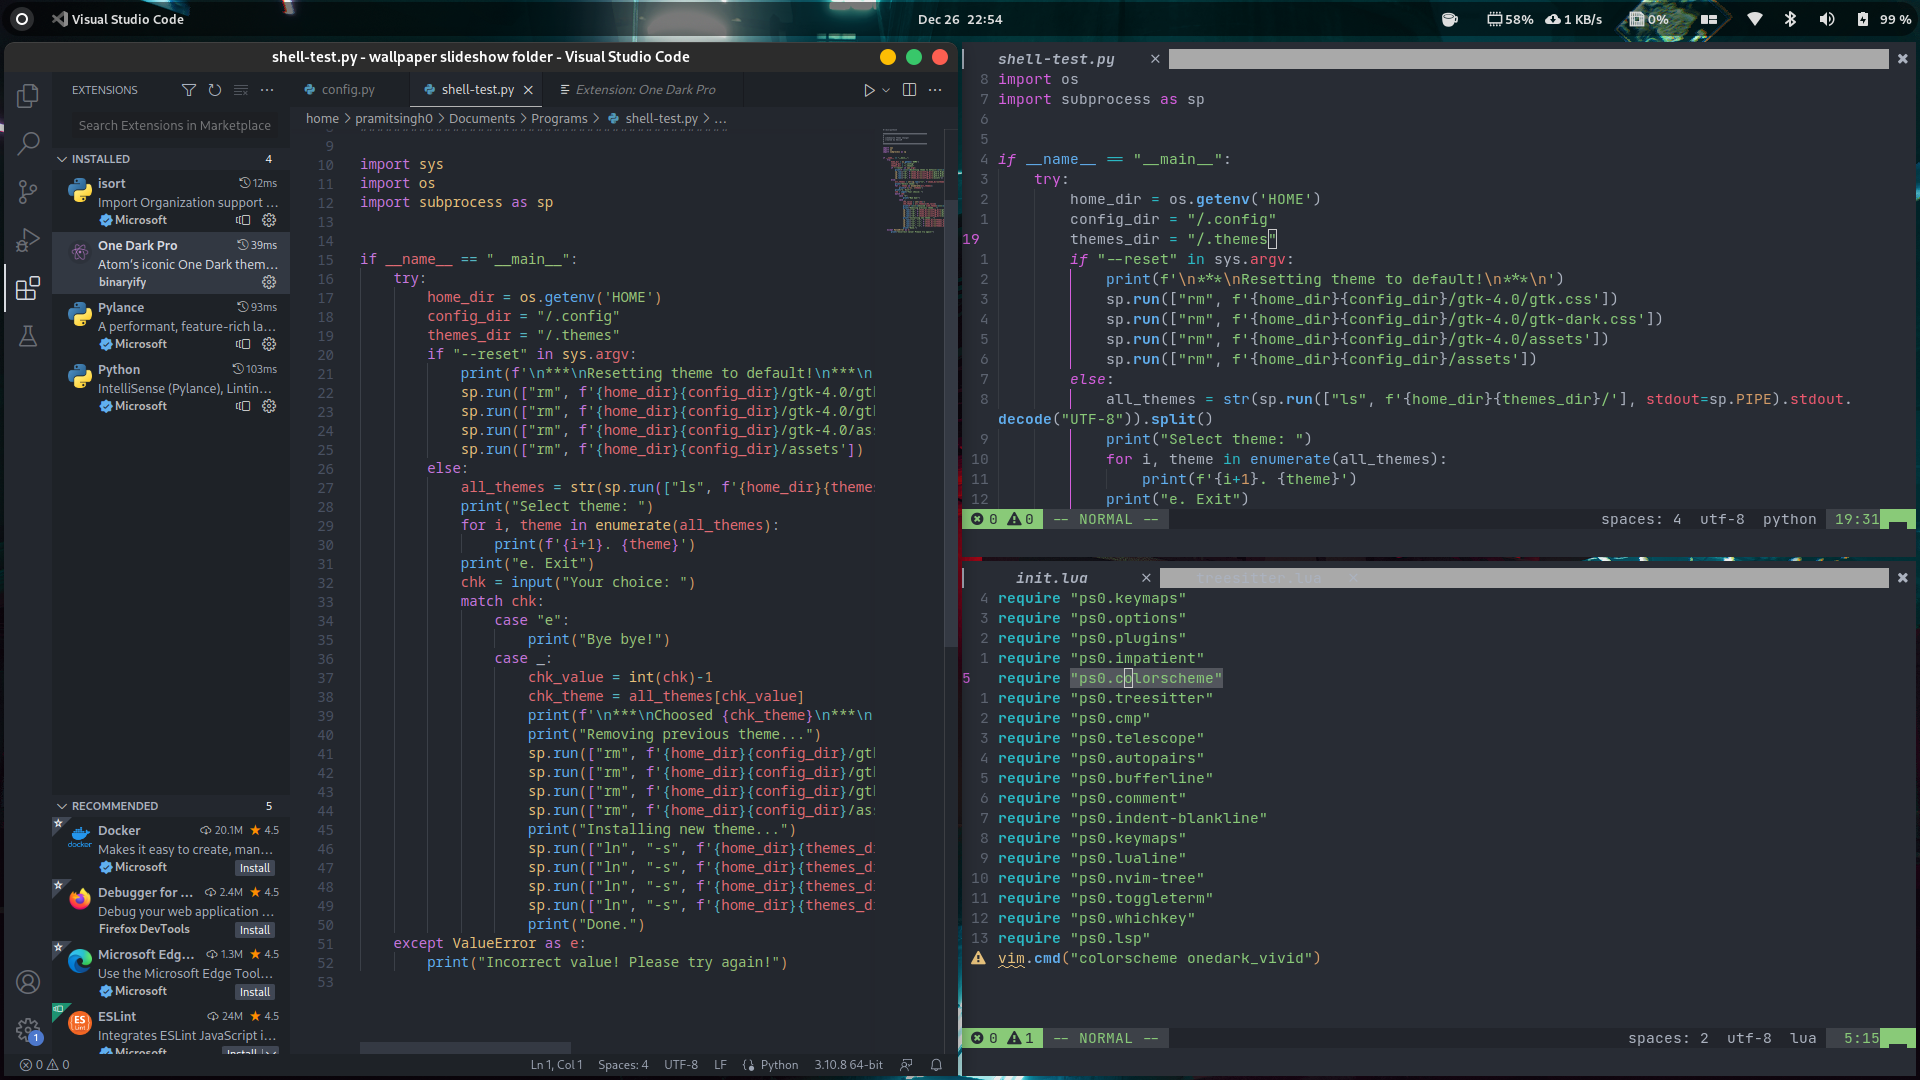Open the dropdown beside the run button
Image resolution: width=1920 pixels, height=1080 pixels.
[886, 89]
